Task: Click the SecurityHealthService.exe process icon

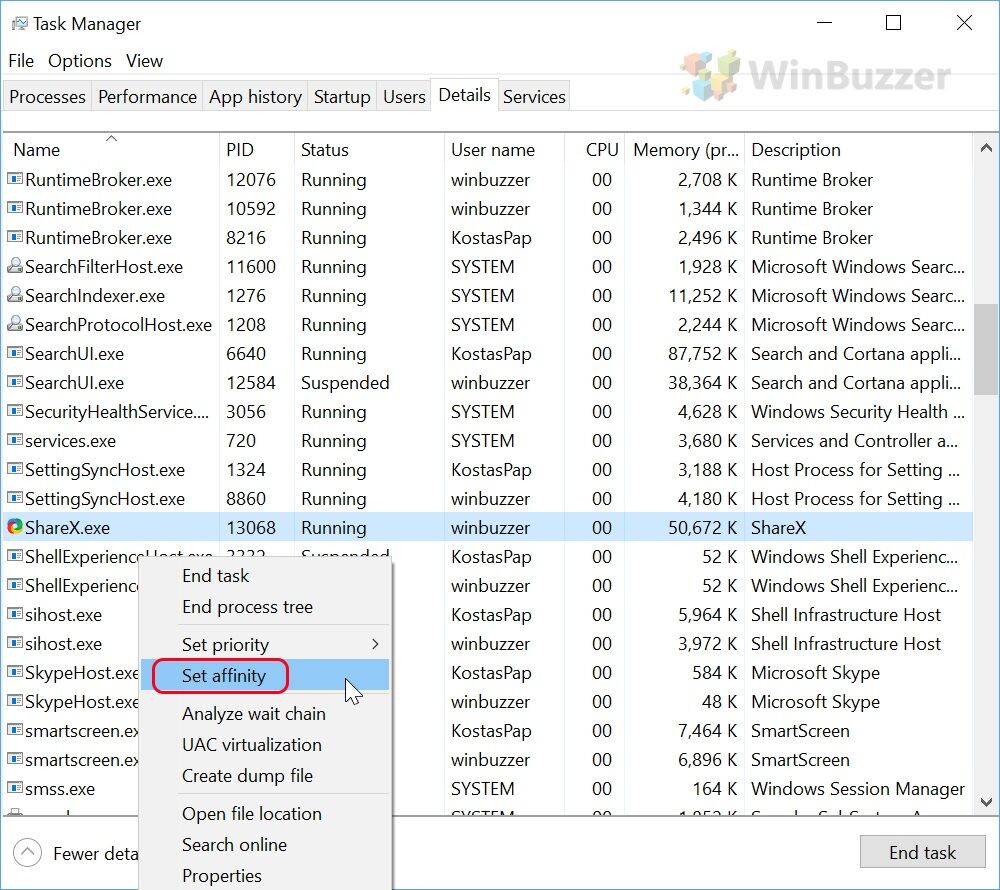Action: click(x=13, y=411)
